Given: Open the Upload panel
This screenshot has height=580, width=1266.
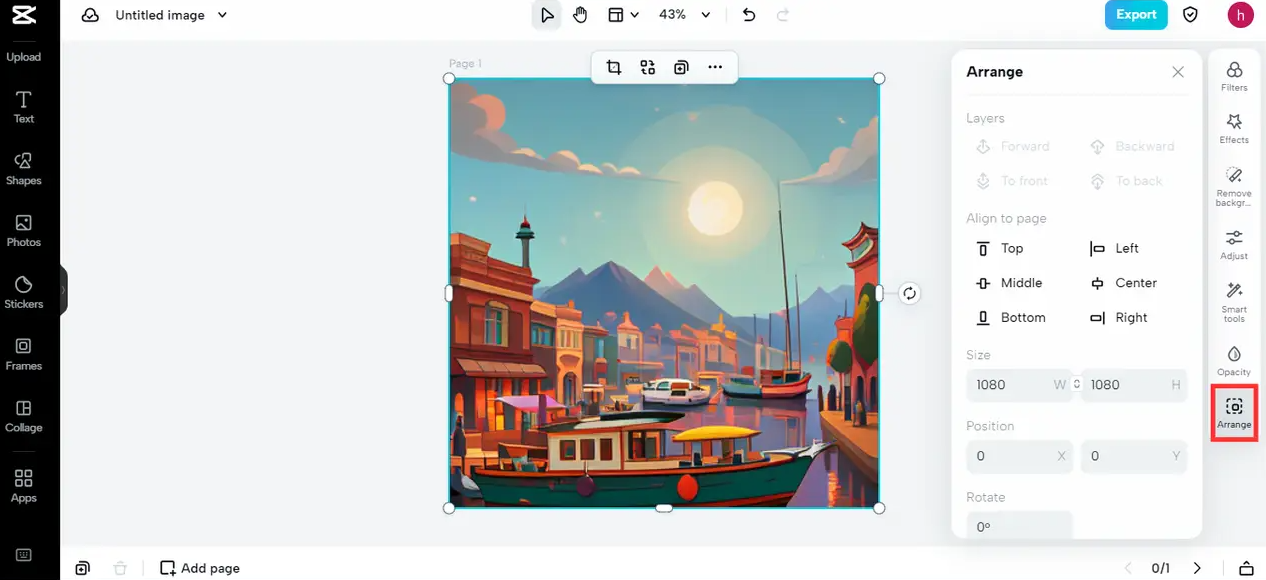Looking at the screenshot, I should [x=24, y=57].
